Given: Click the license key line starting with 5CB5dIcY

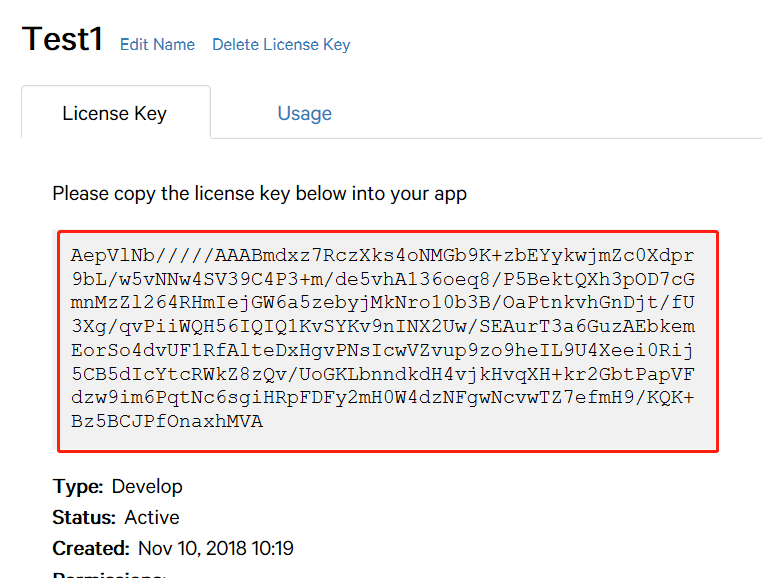Looking at the screenshot, I should (x=382, y=374).
